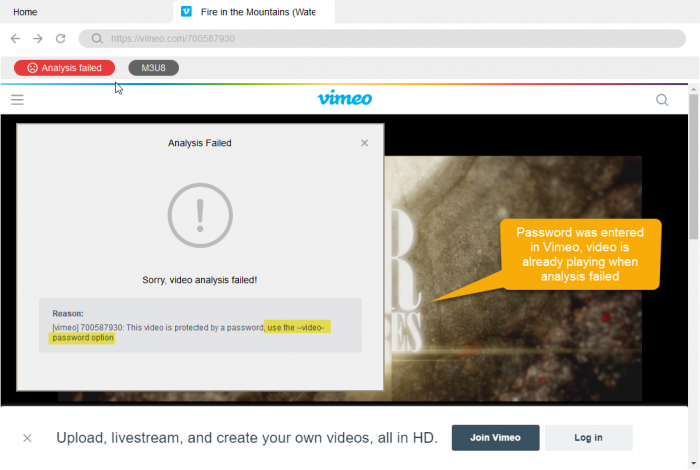Go forward with the forward arrow

click(38, 38)
